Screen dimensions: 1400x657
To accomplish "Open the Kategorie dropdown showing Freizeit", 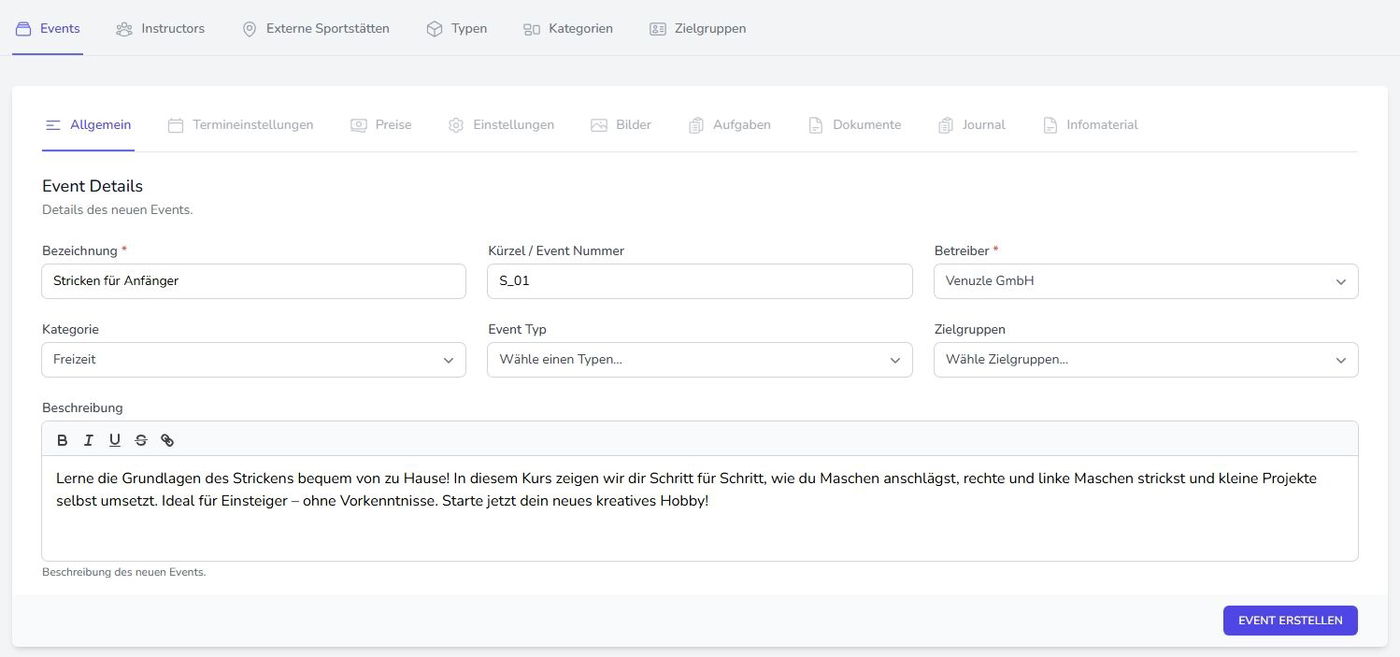I will 253,360.
